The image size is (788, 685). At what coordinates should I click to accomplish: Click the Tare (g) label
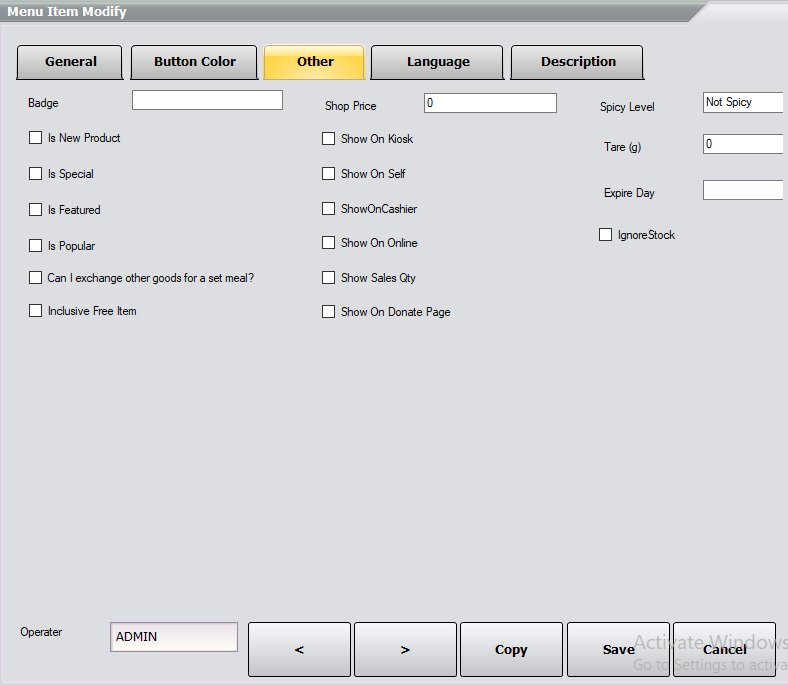(x=623, y=147)
